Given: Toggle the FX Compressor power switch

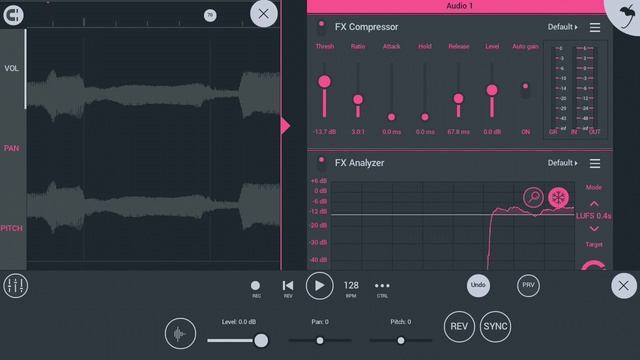Looking at the screenshot, I should (x=322, y=27).
